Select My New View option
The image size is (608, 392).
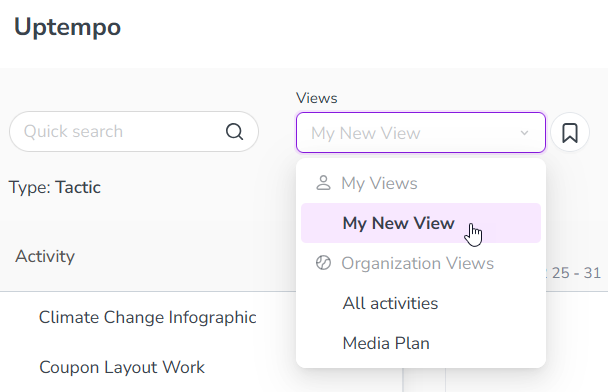coord(421,223)
